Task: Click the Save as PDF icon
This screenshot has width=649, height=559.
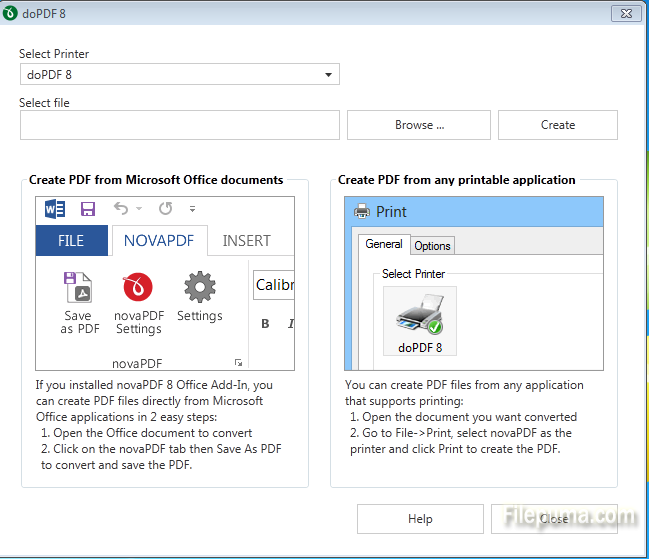Action: click(x=77, y=290)
